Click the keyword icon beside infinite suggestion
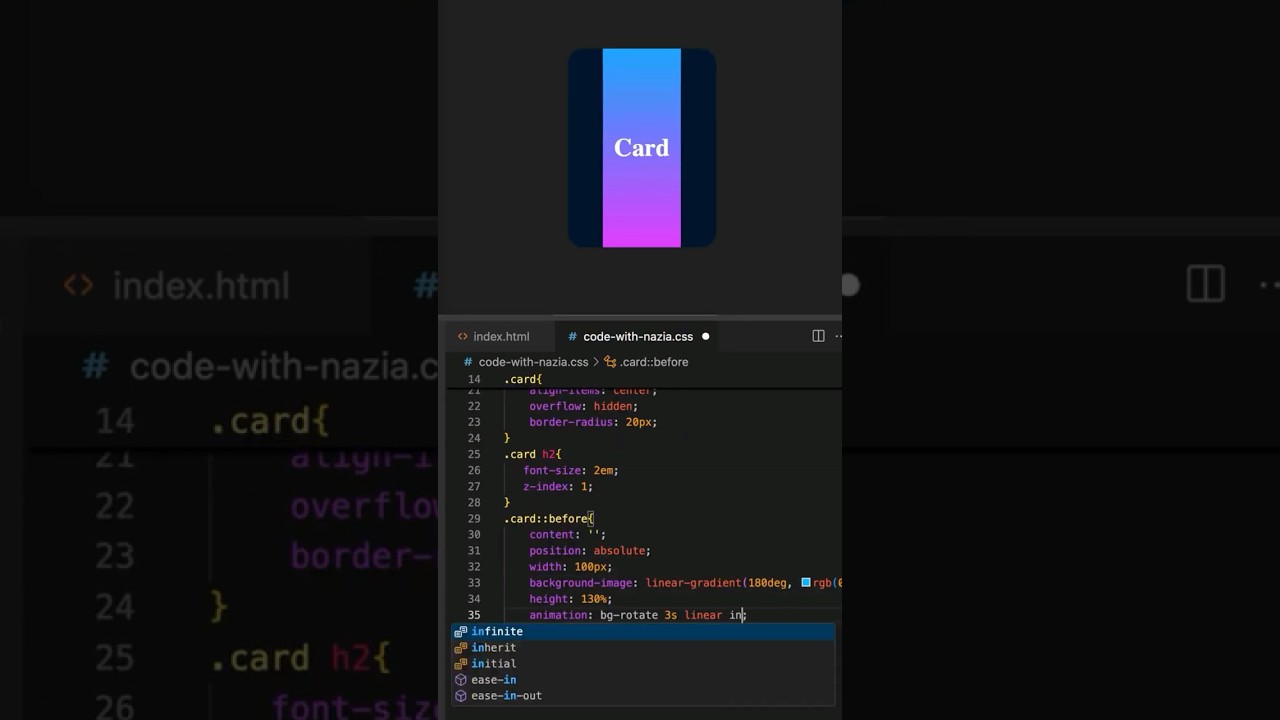Screen dimensions: 1280x720 pyautogui.click(x=461, y=632)
